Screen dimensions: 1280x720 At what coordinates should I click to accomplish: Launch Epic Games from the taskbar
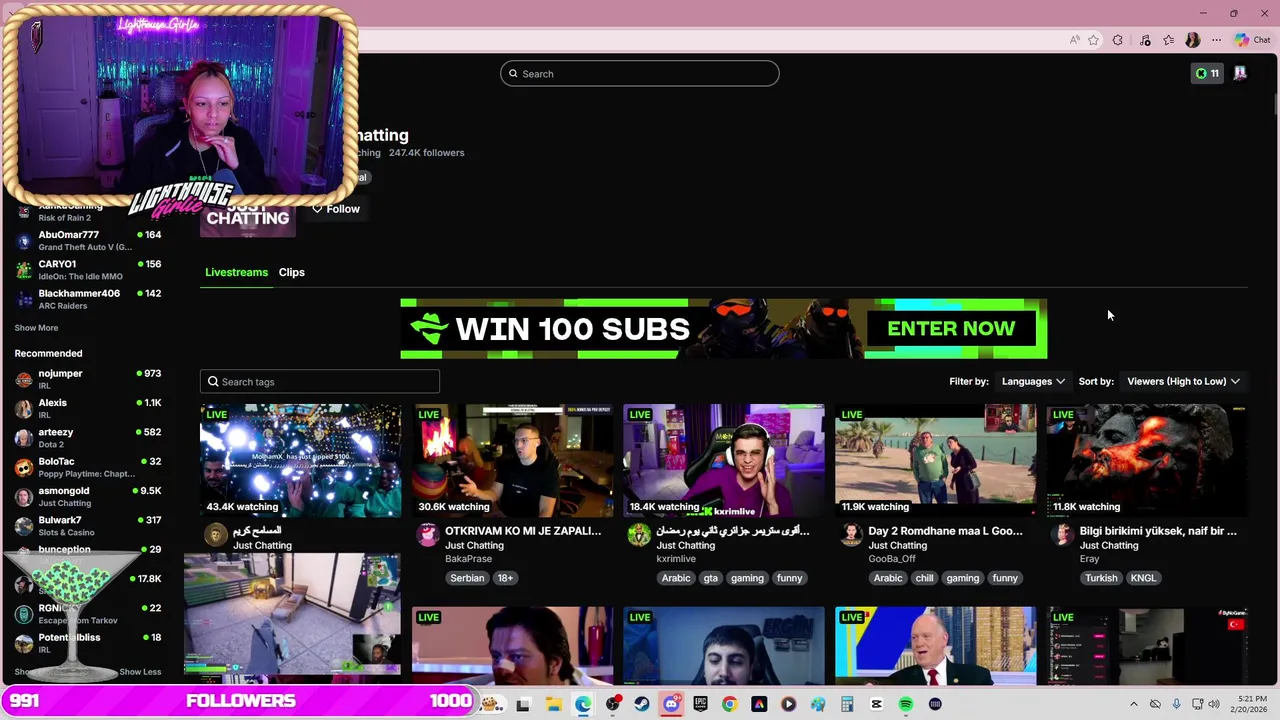click(700, 704)
